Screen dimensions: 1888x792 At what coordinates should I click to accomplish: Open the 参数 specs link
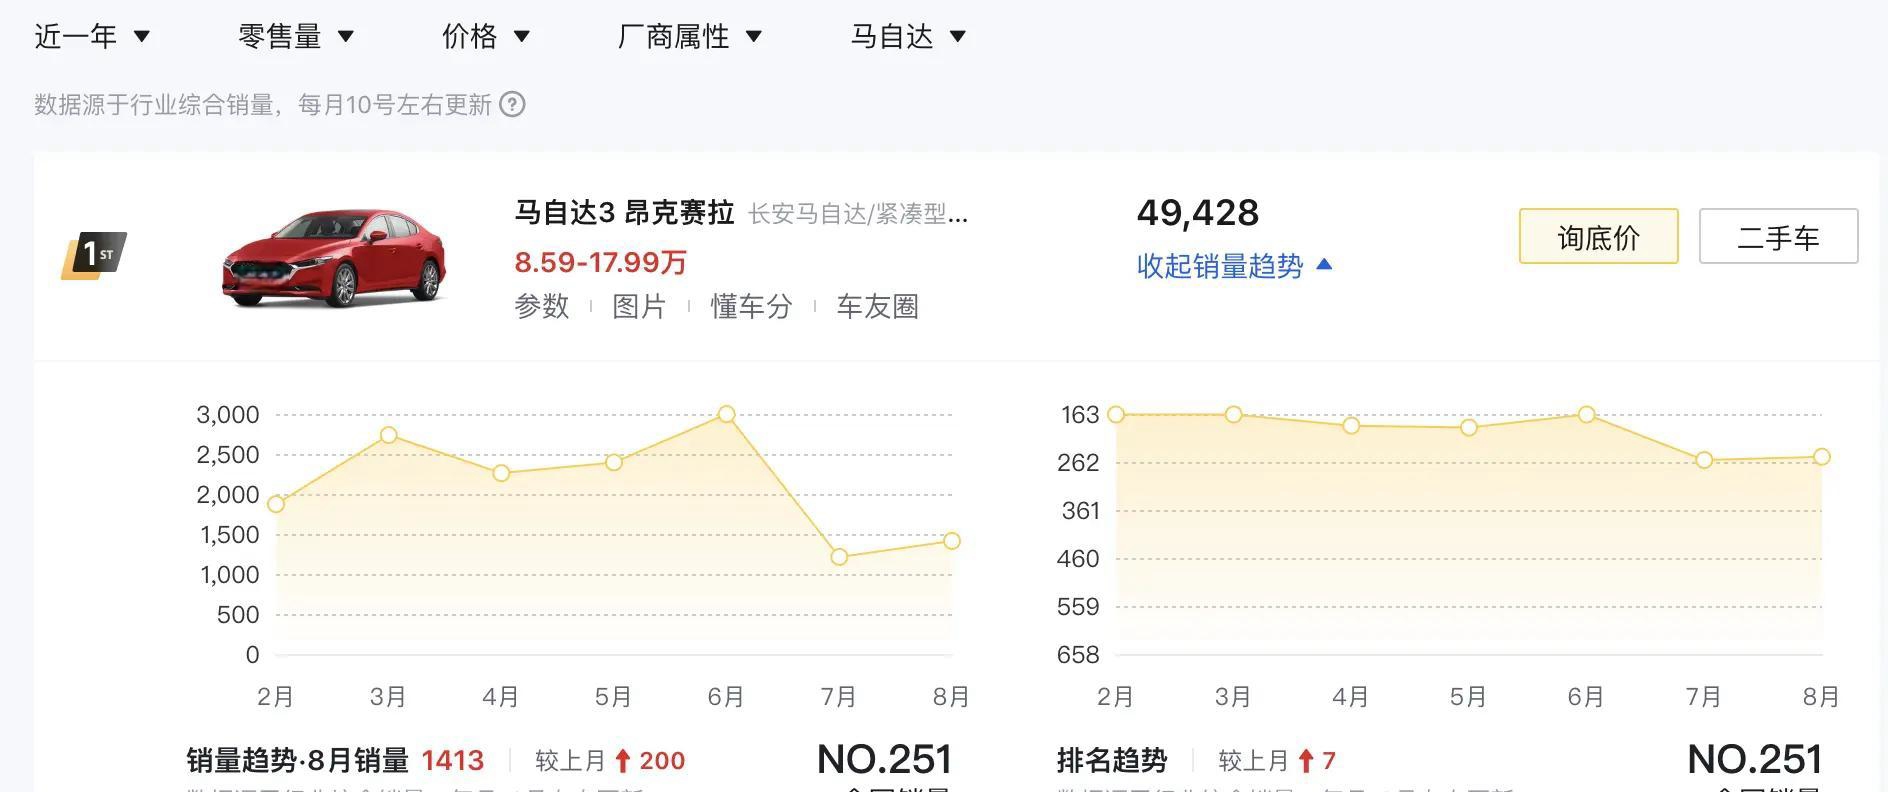click(x=542, y=306)
